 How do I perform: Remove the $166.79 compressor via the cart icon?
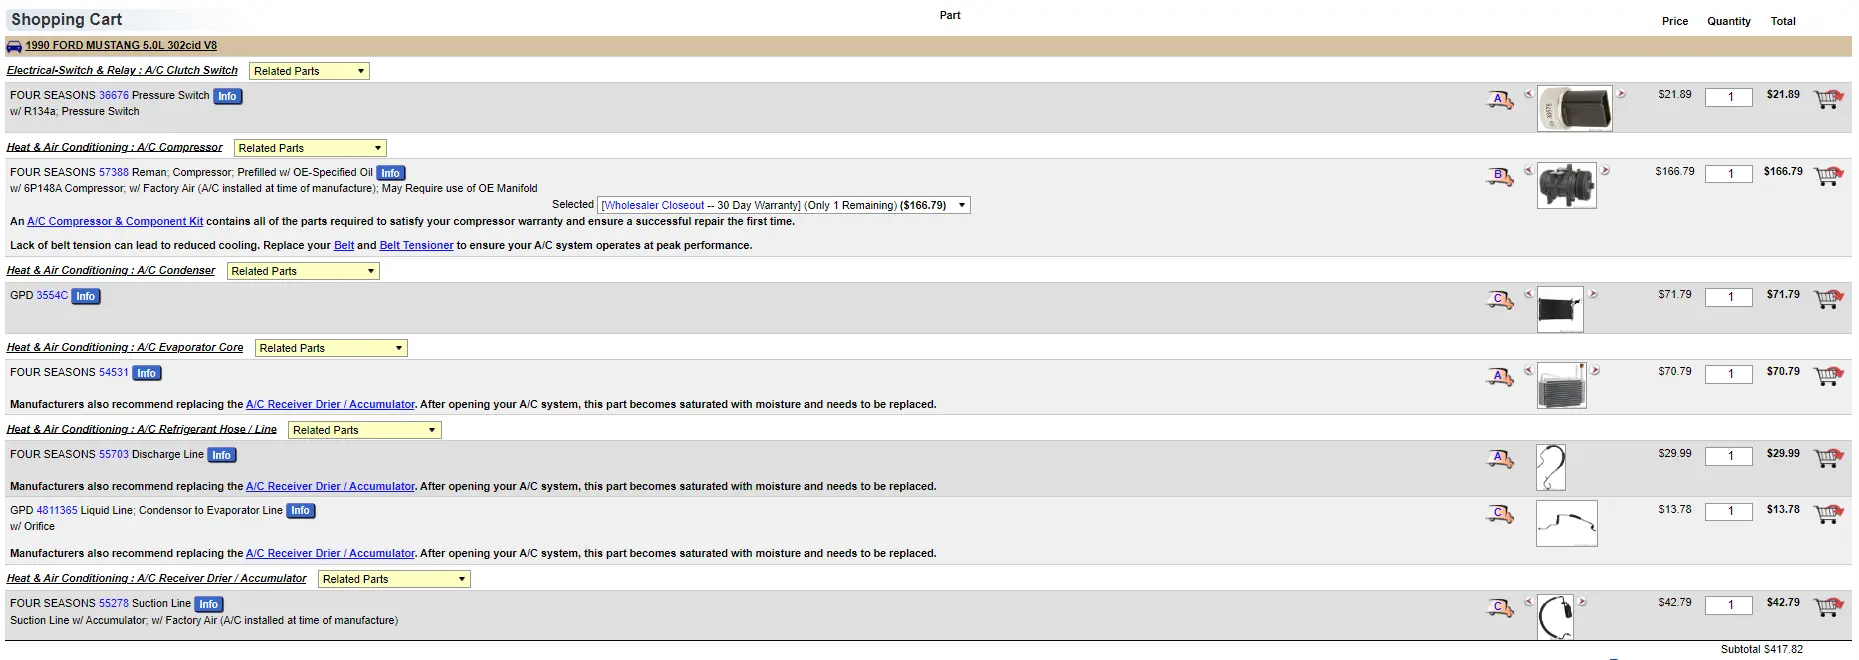coord(1829,176)
